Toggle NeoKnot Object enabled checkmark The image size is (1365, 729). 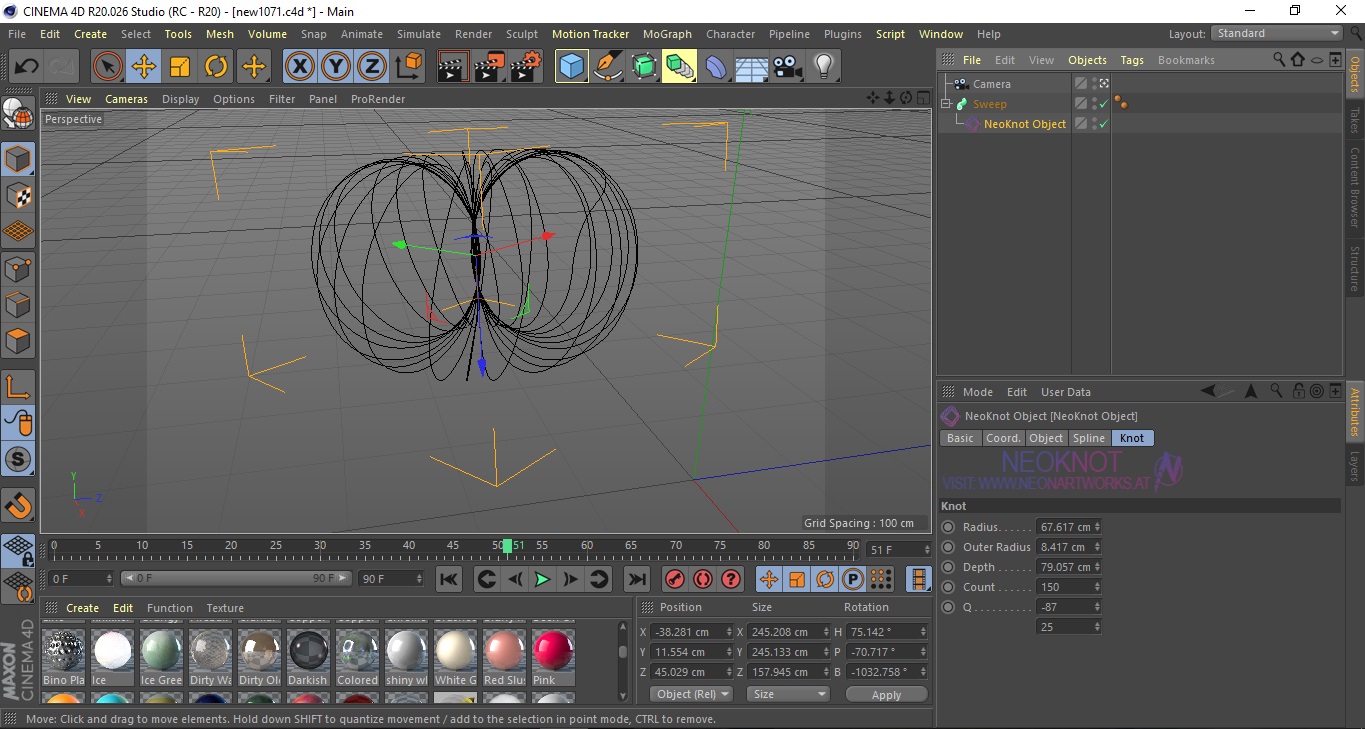pos(1103,124)
